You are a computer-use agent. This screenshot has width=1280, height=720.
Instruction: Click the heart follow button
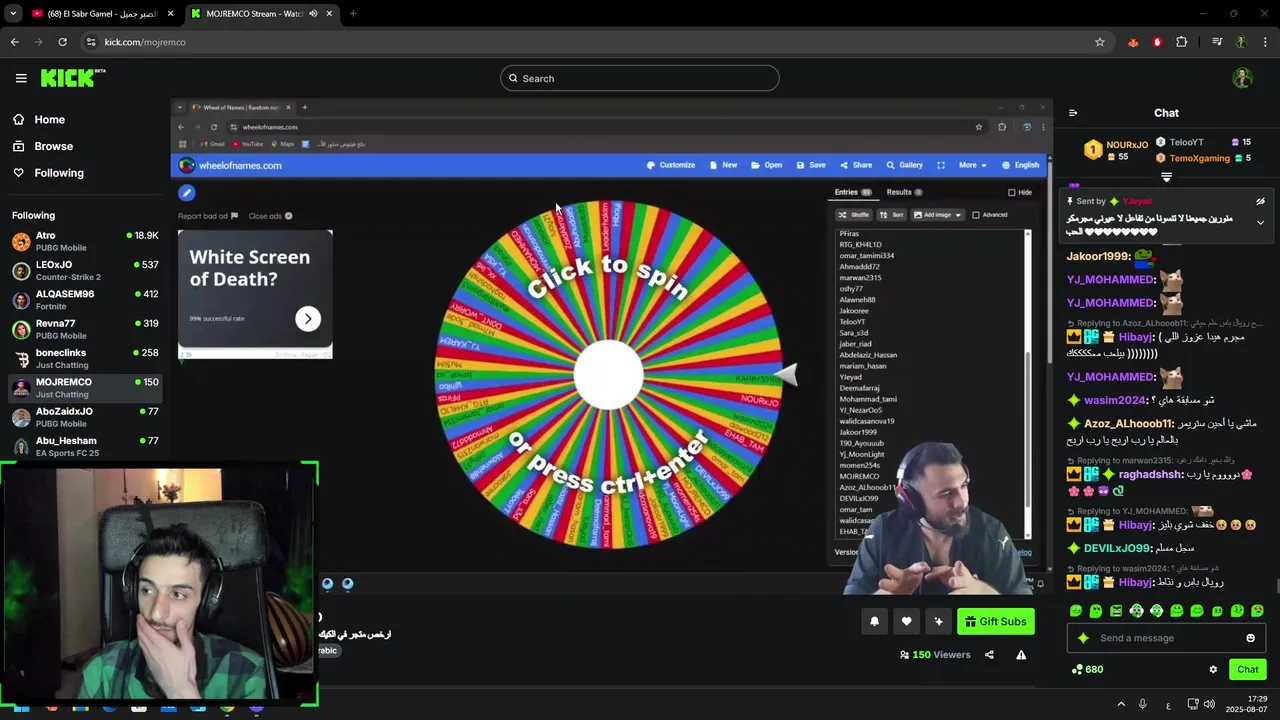(906, 621)
